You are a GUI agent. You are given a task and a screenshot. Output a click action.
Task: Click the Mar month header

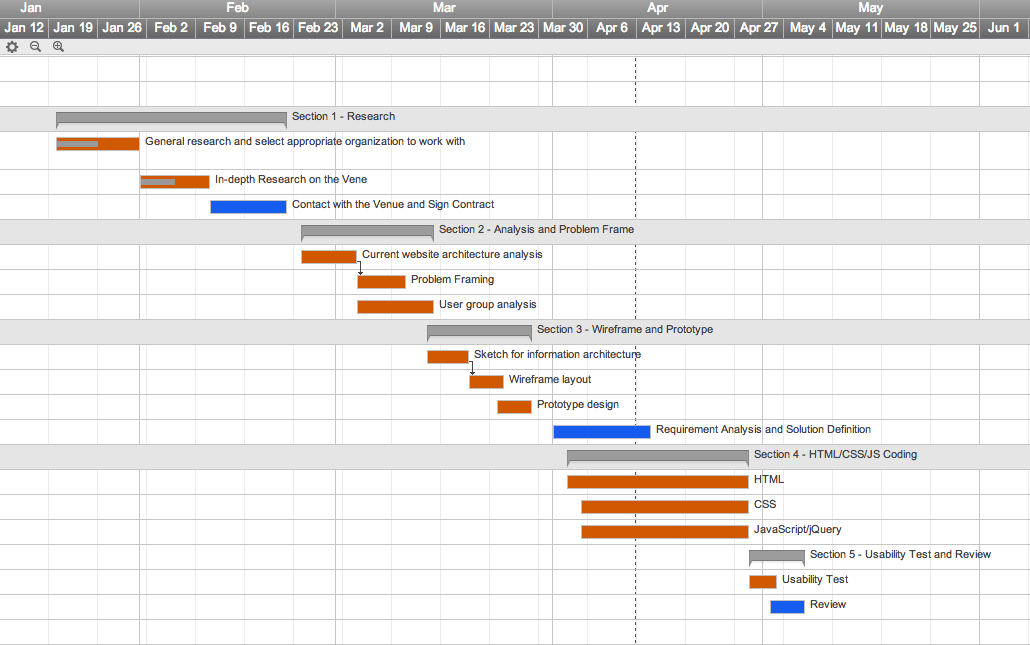[x=444, y=8]
